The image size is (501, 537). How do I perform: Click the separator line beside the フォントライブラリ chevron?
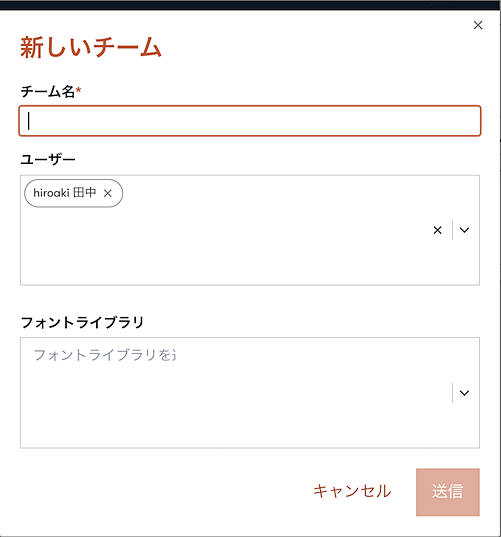click(x=452, y=393)
